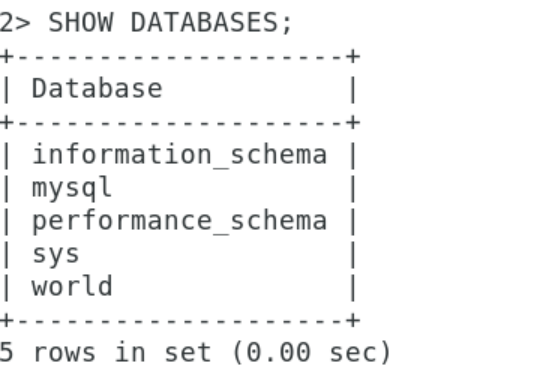
Task: Click the "2>" prompt marker
Action: click(x=15, y=23)
